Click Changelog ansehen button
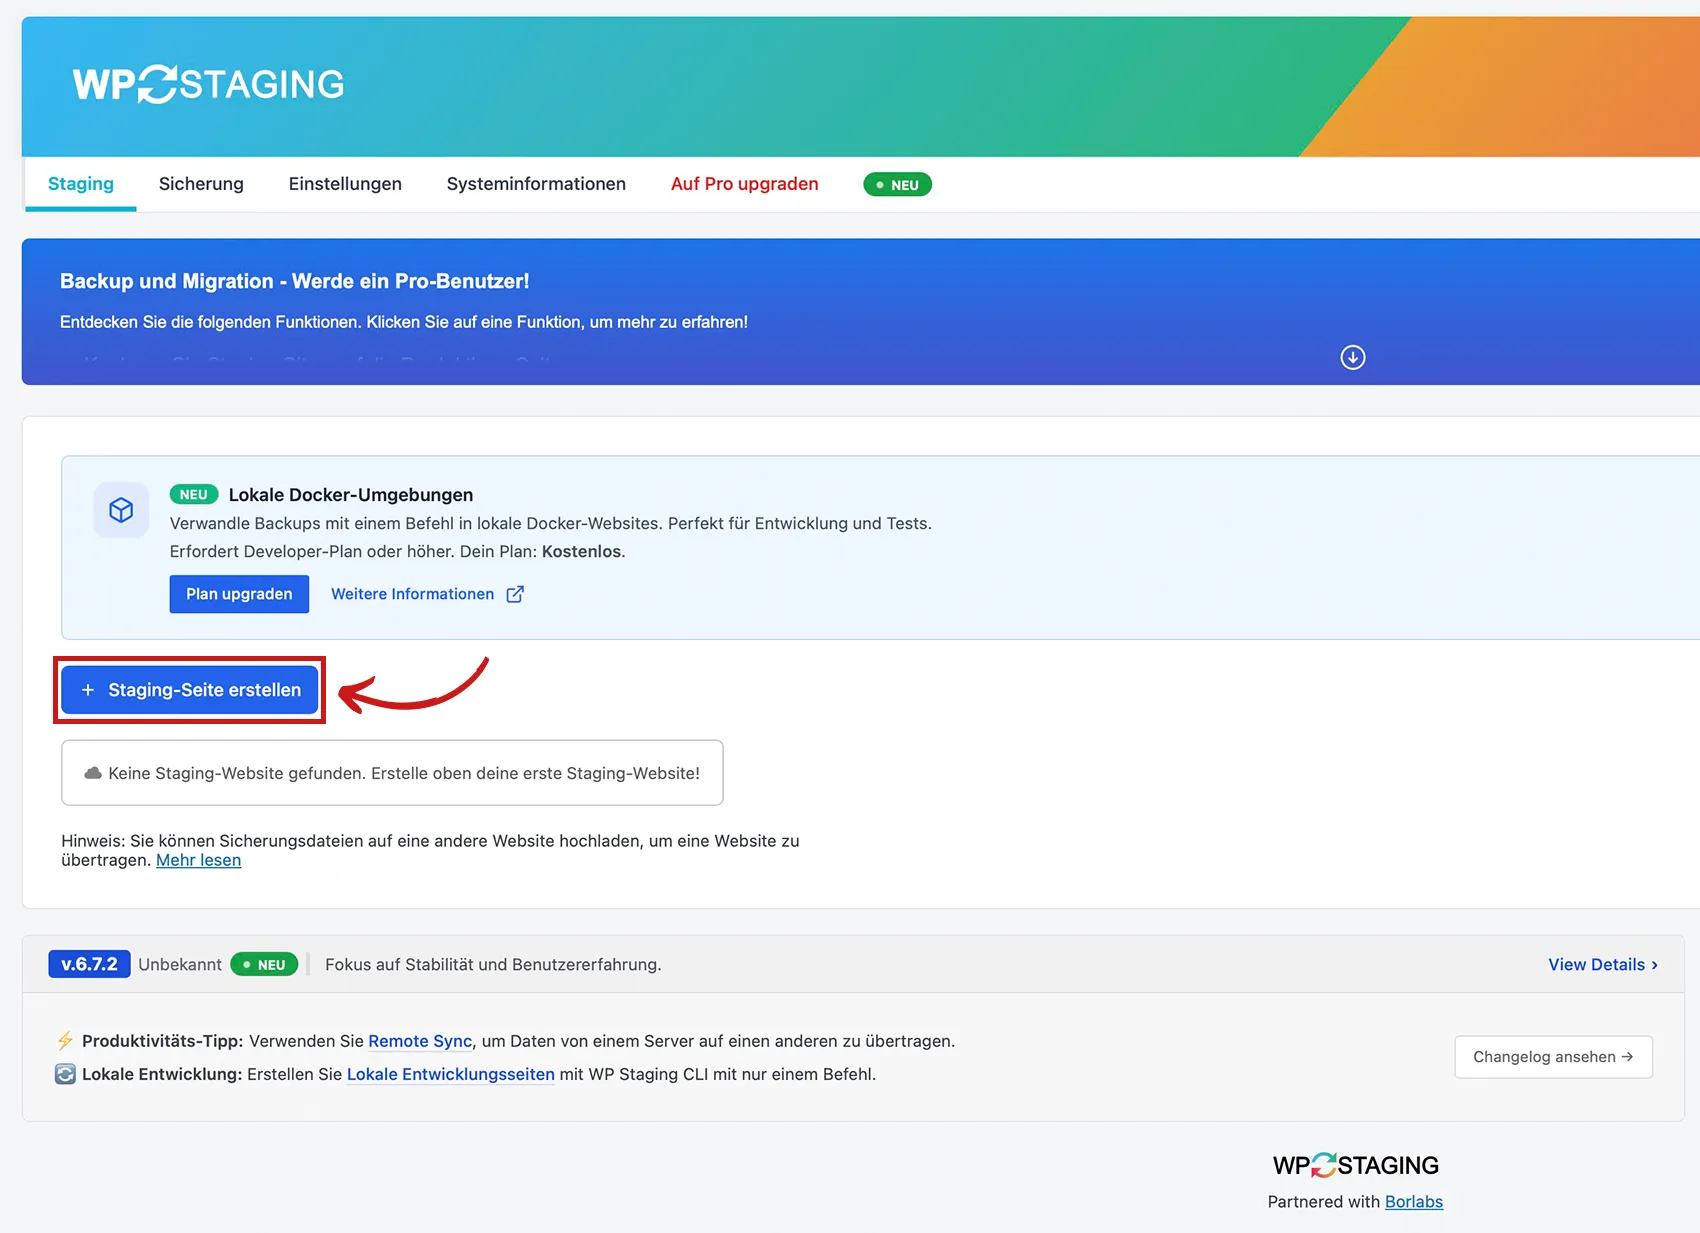 tap(1552, 1057)
